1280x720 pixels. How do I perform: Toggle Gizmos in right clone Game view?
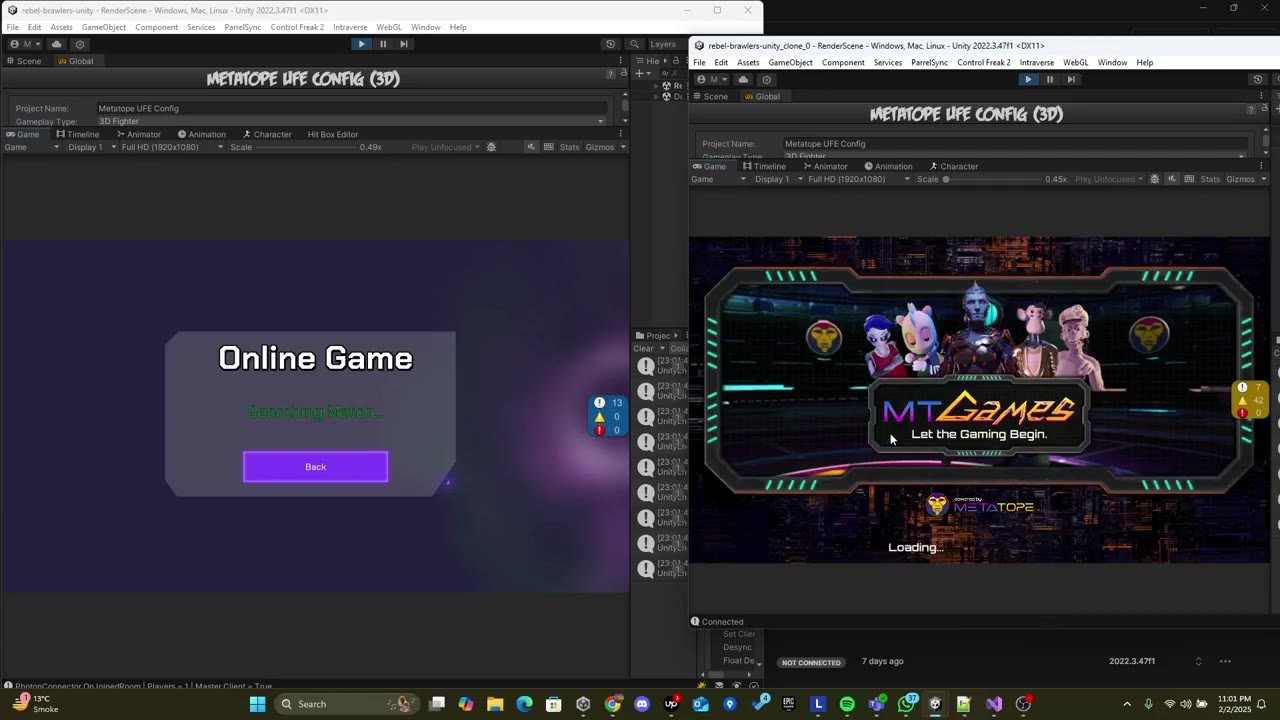pos(1240,179)
